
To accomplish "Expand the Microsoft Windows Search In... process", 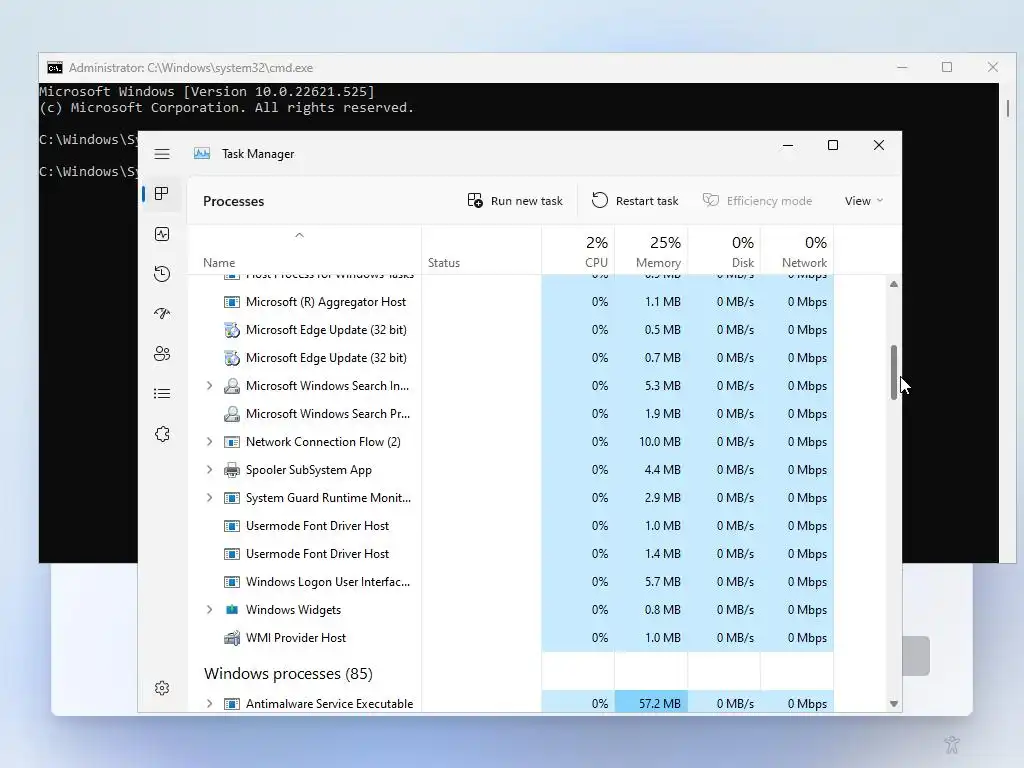I will [209, 385].
